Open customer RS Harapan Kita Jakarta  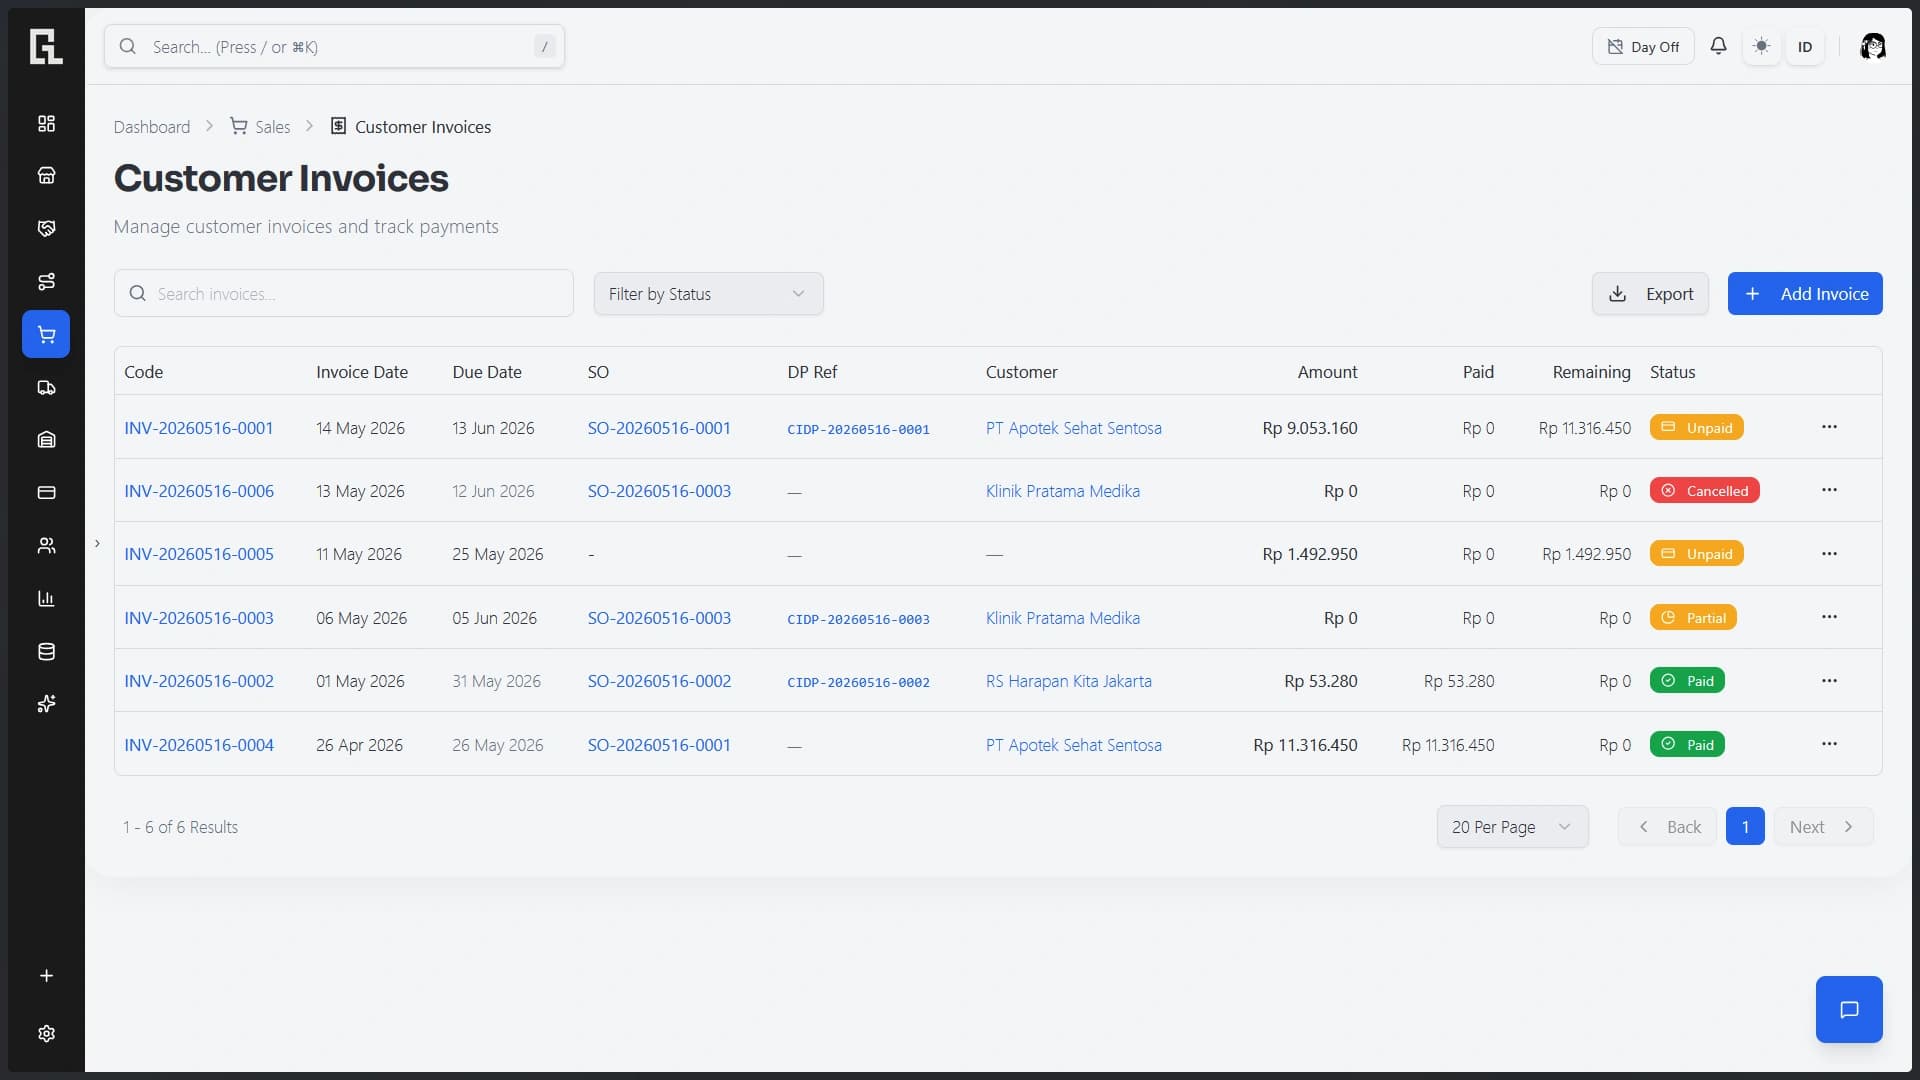point(1068,681)
